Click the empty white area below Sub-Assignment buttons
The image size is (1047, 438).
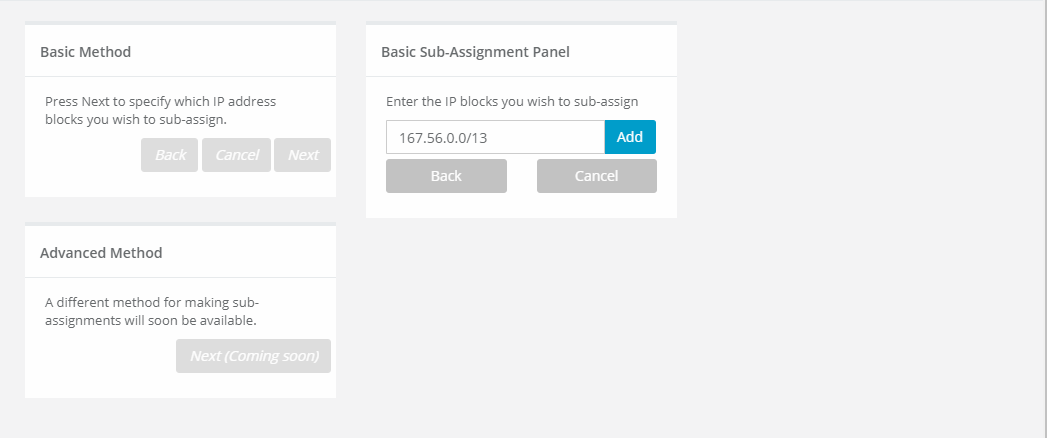tap(521, 206)
